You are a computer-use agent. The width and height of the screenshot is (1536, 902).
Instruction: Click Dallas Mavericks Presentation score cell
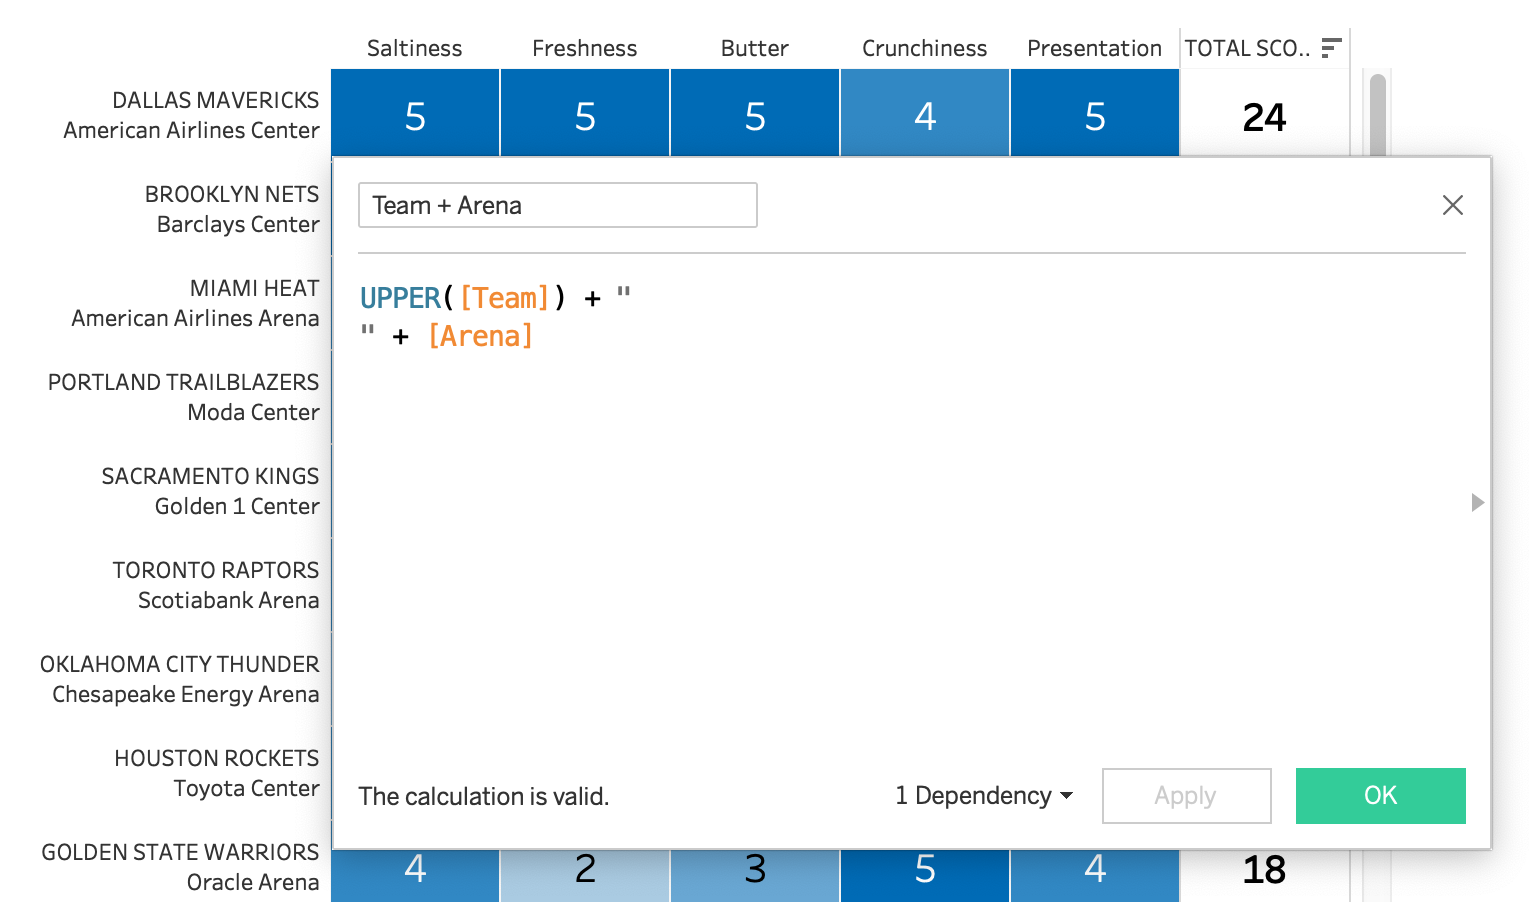coord(1095,113)
